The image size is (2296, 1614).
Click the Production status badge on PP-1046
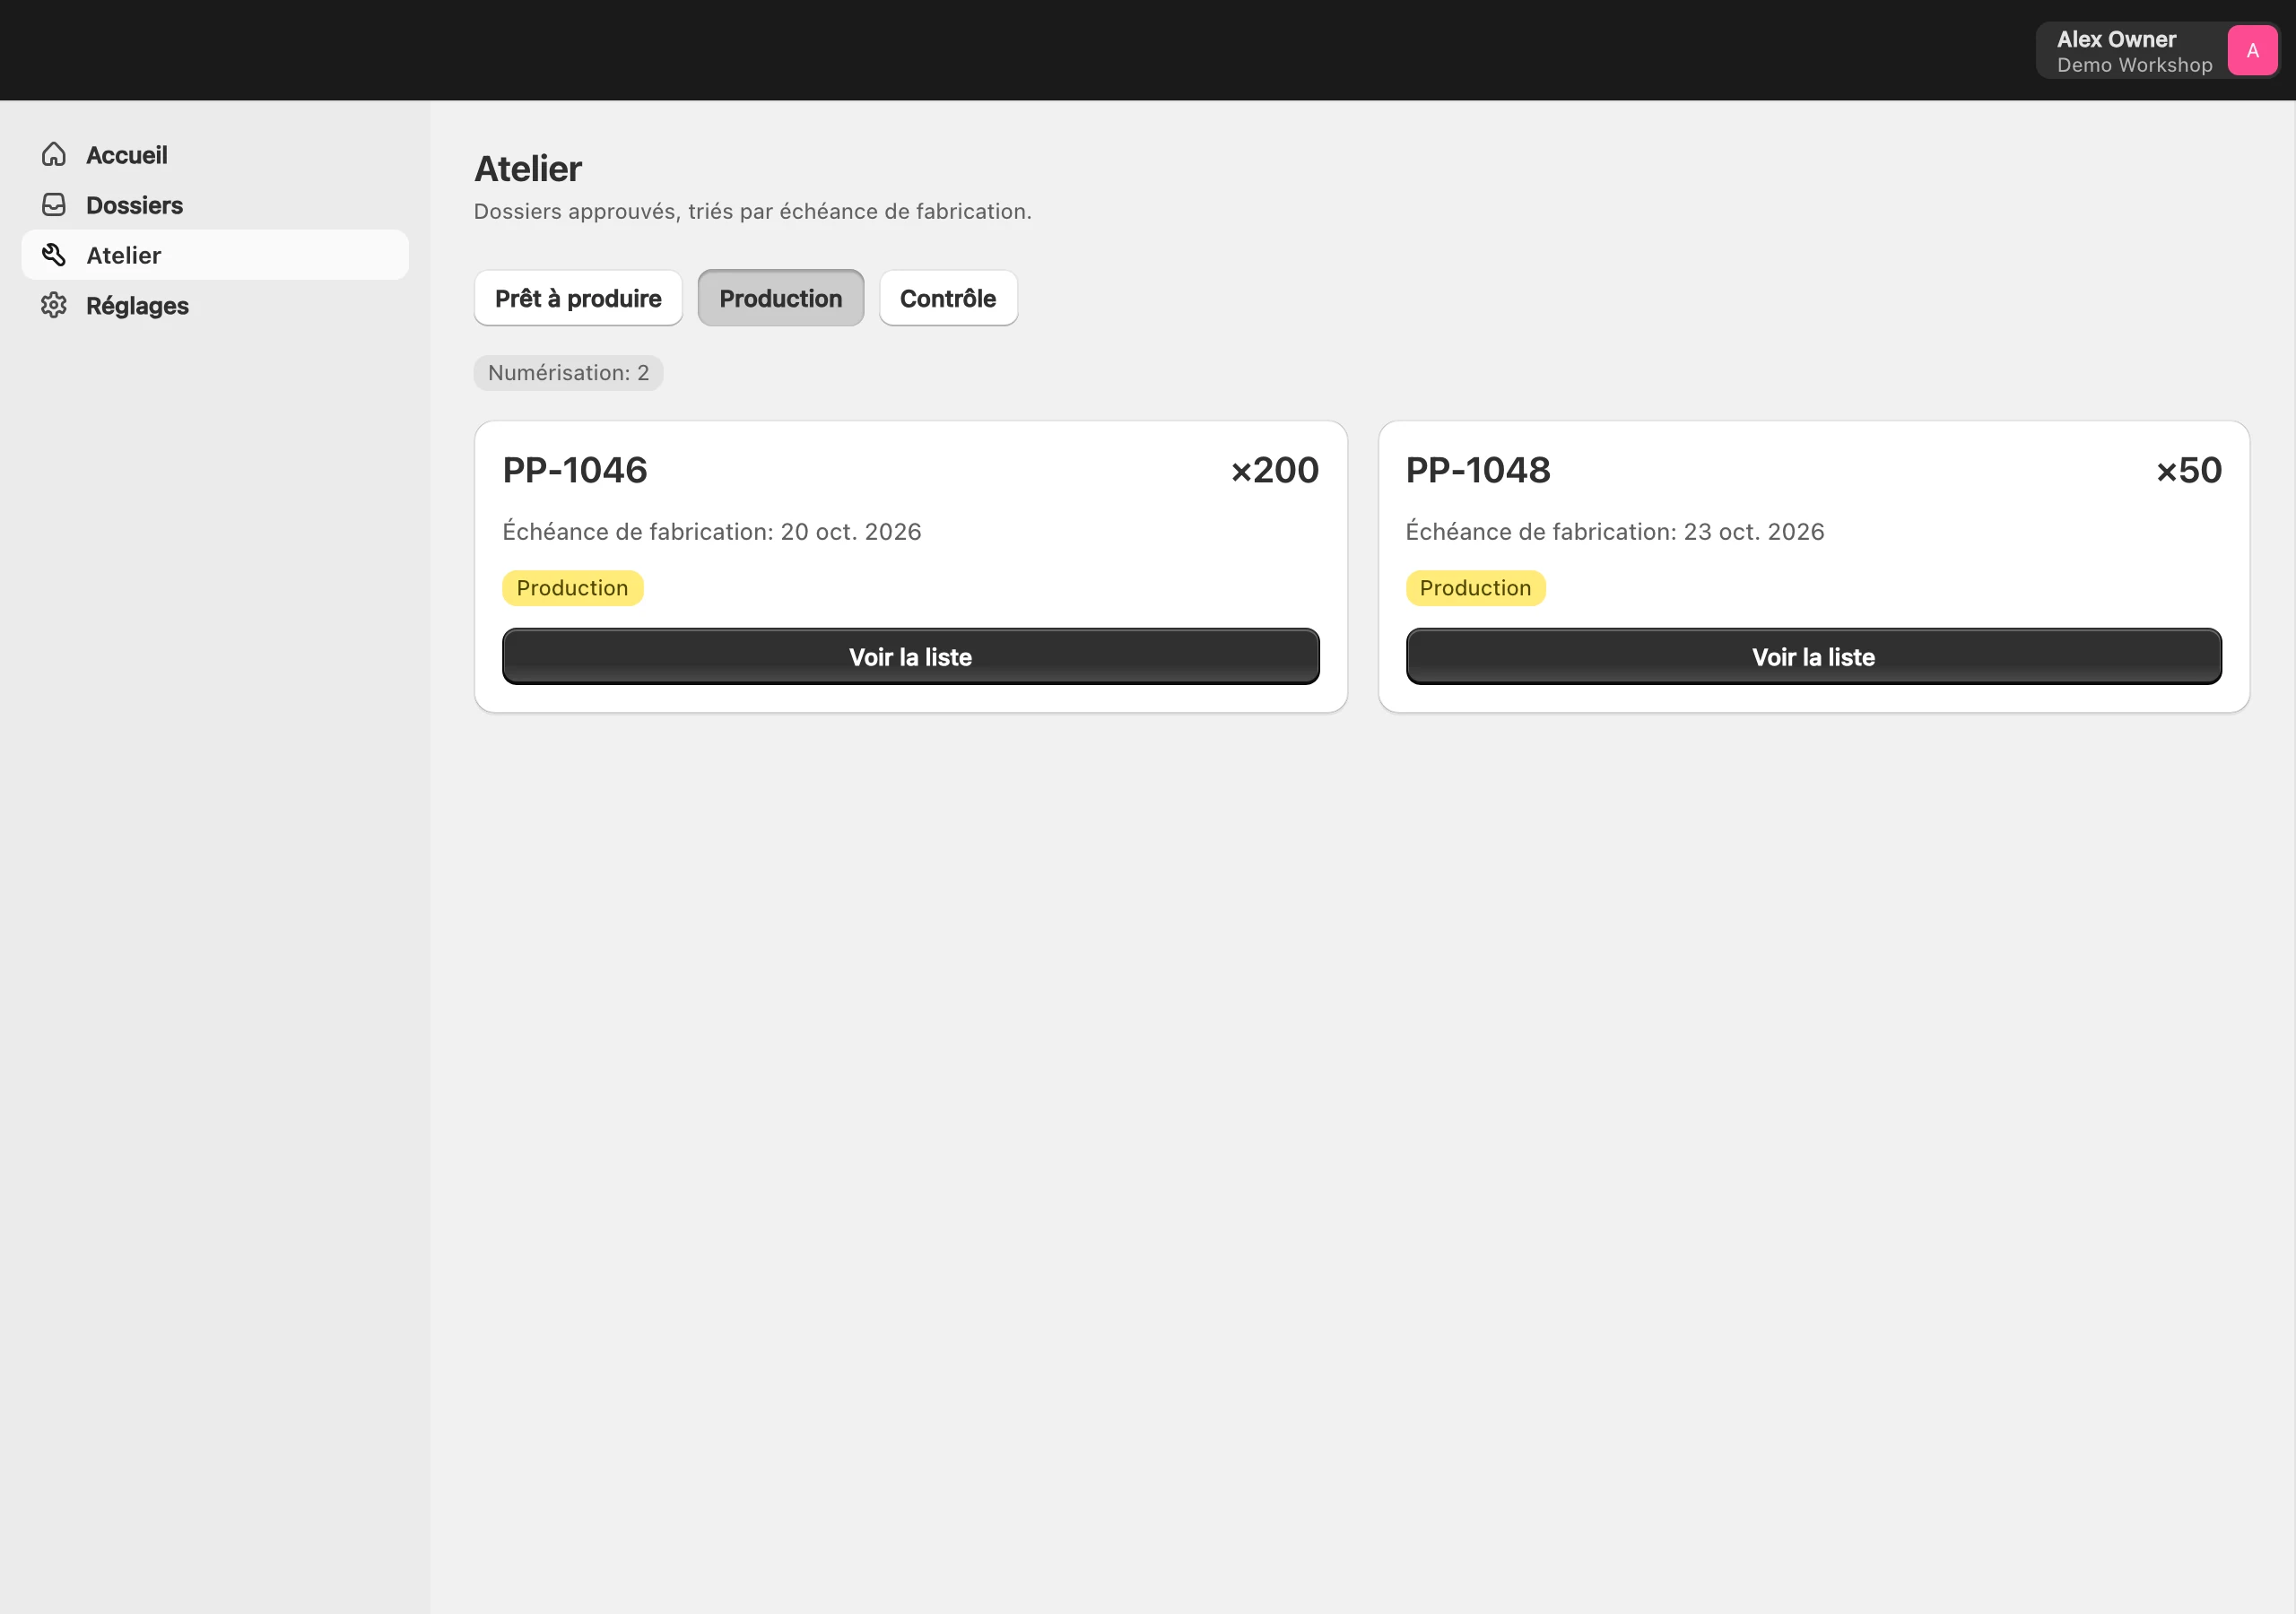(572, 588)
